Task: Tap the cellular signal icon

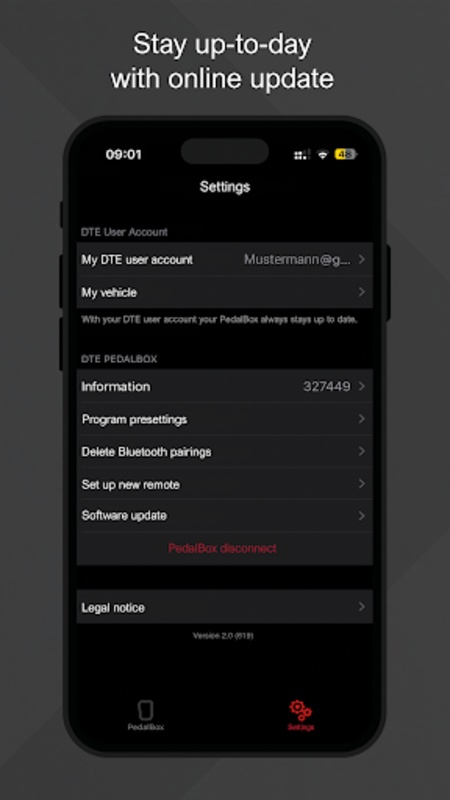Action: click(302, 155)
